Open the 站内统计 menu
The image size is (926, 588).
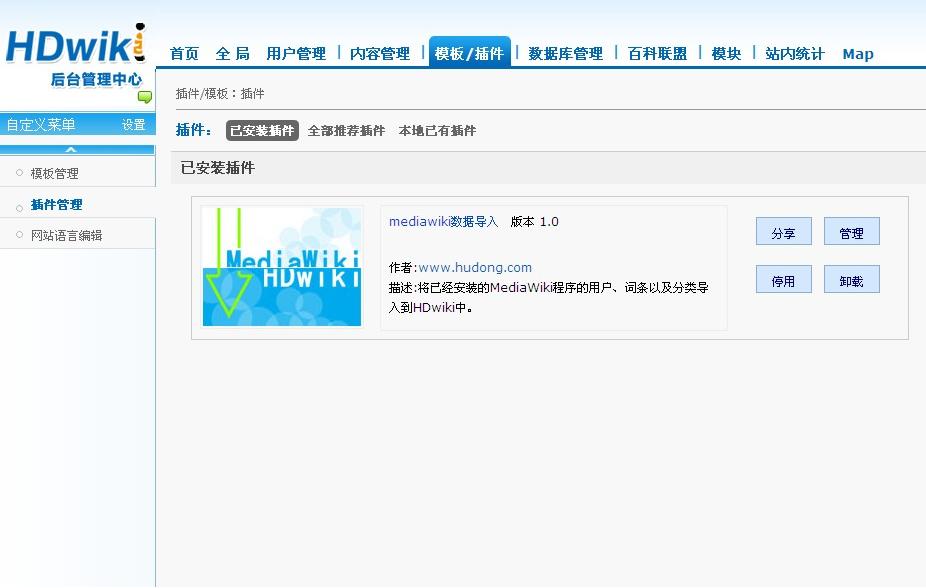pos(794,54)
